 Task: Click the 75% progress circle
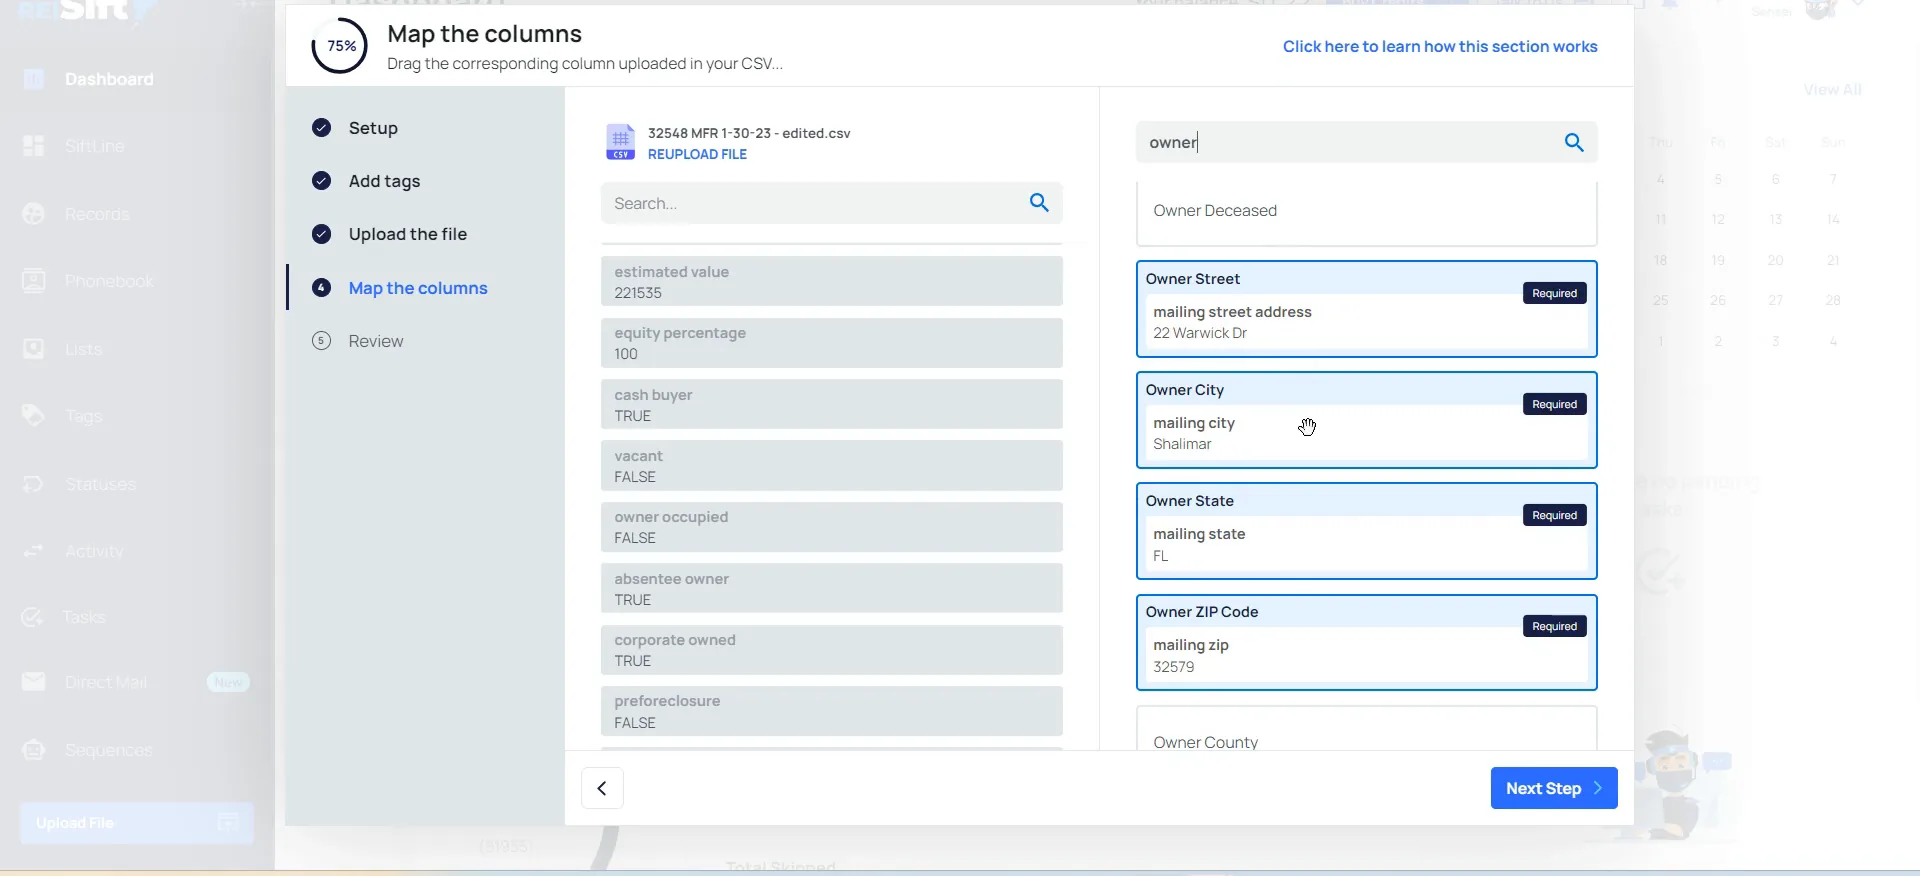click(x=340, y=46)
